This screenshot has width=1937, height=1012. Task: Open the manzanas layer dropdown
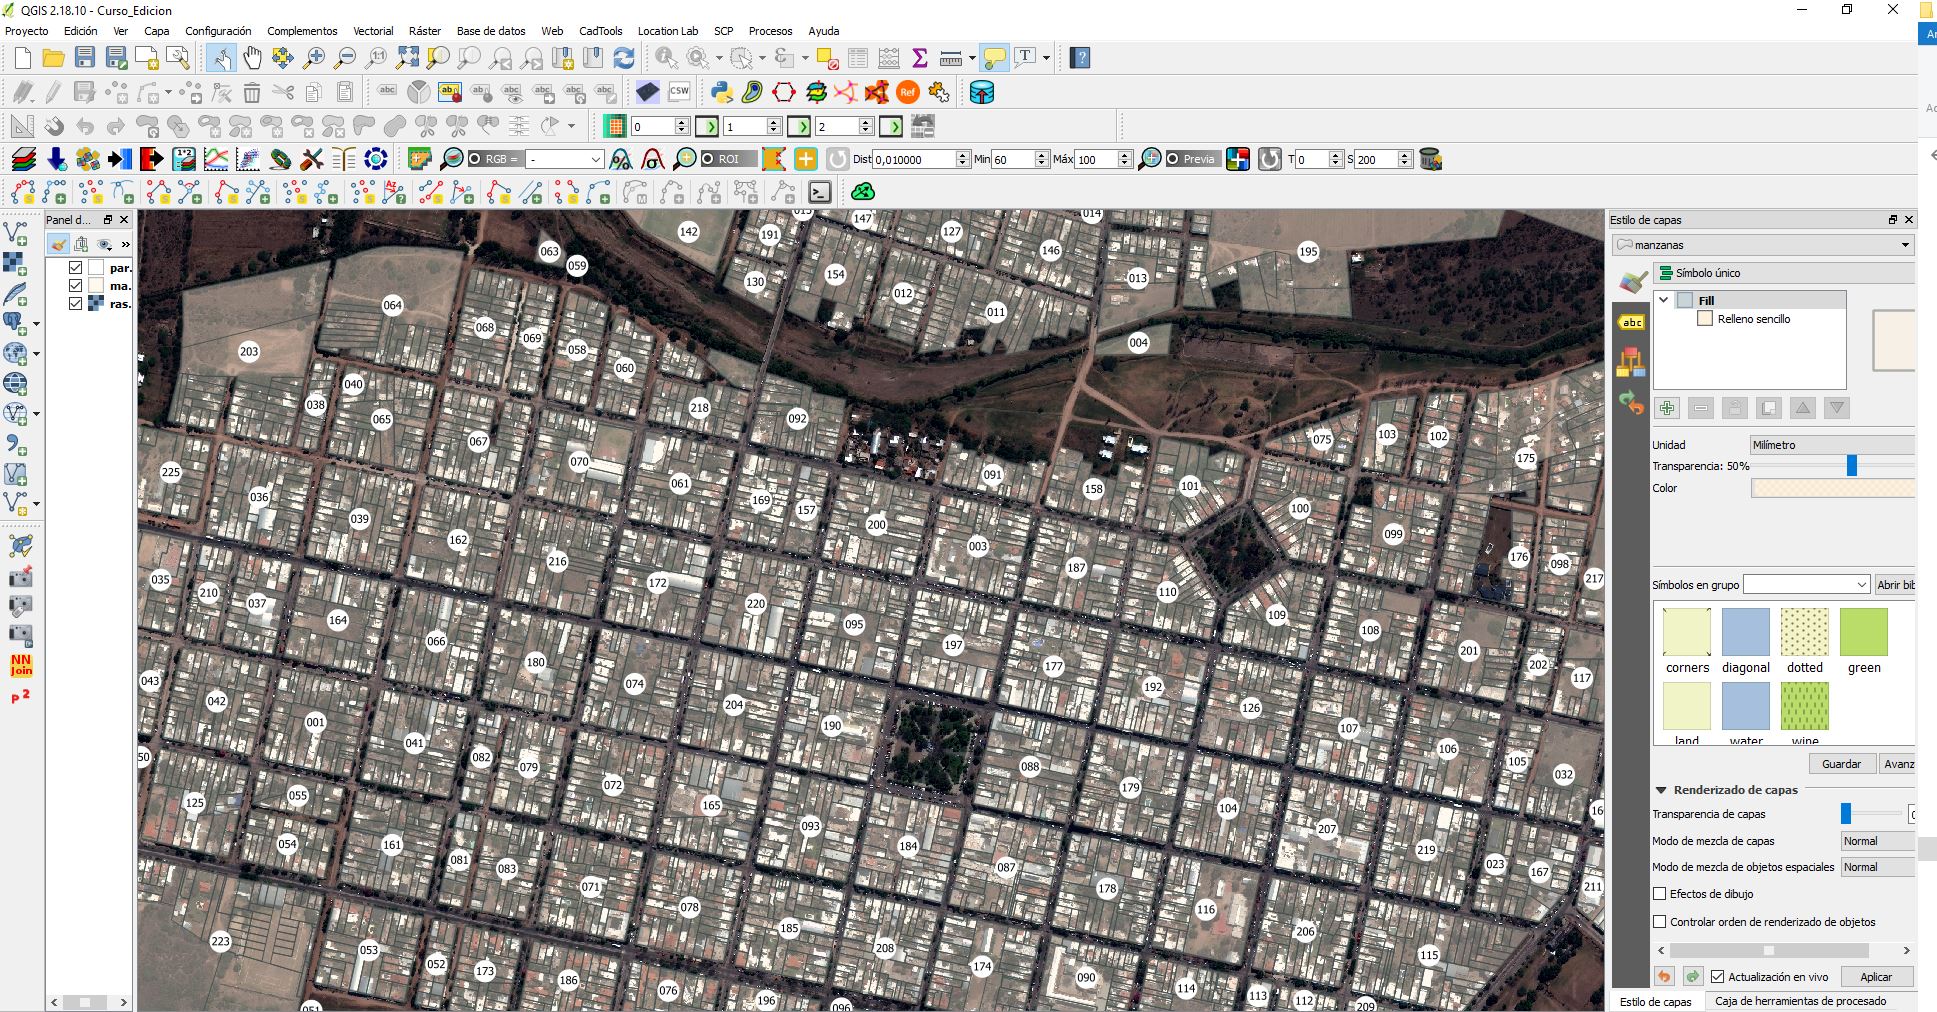point(1763,245)
